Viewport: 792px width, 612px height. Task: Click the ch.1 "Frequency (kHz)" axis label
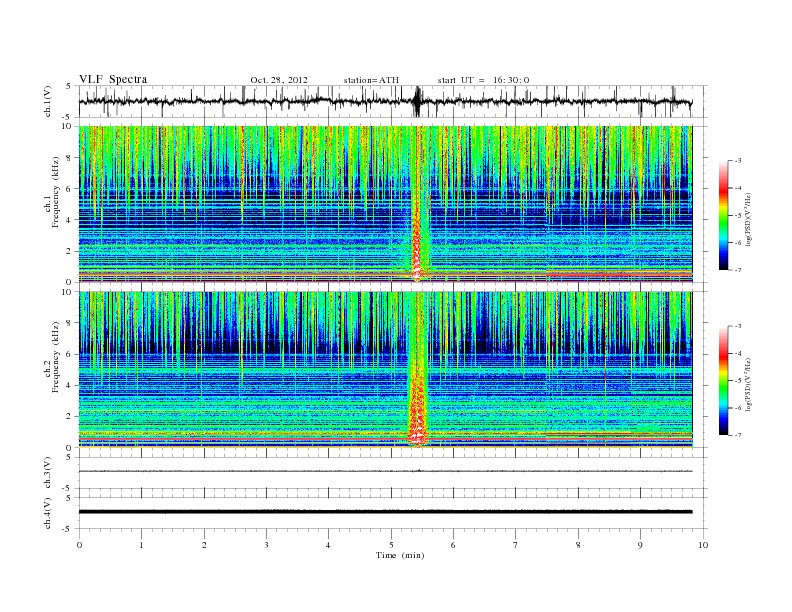point(56,192)
